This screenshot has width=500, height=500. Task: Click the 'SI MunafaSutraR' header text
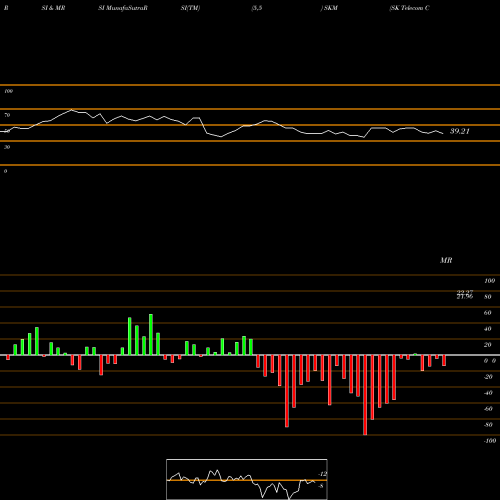click(123, 8)
